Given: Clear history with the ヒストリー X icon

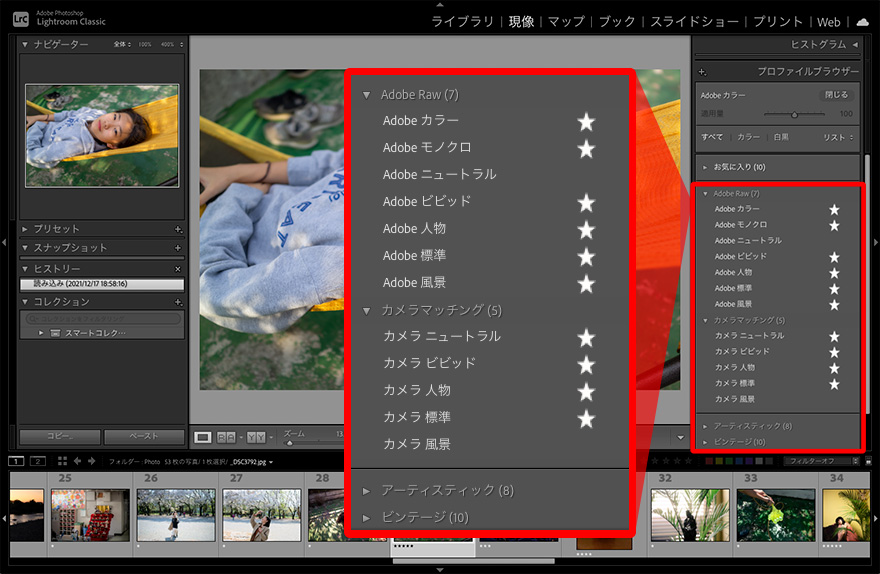Looking at the screenshot, I should (178, 269).
